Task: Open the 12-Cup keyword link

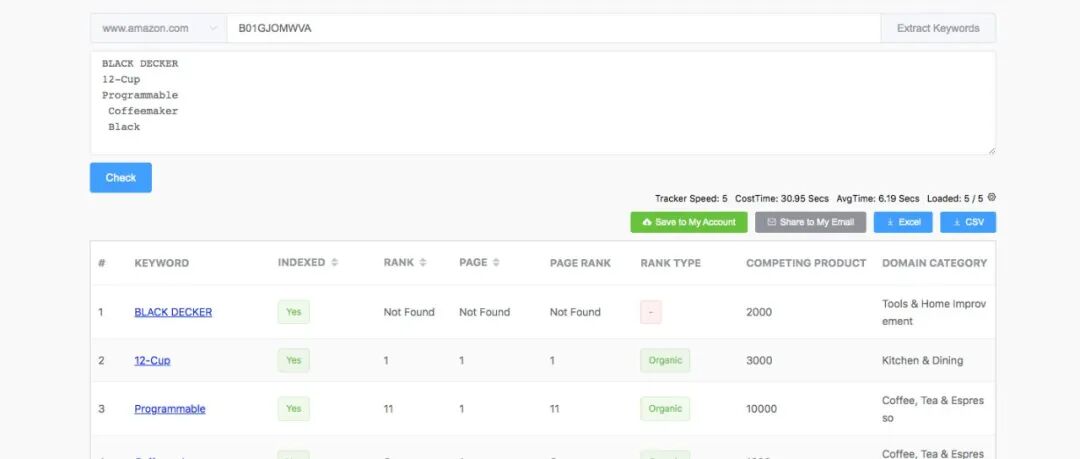Action: click(x=152, y=360)
